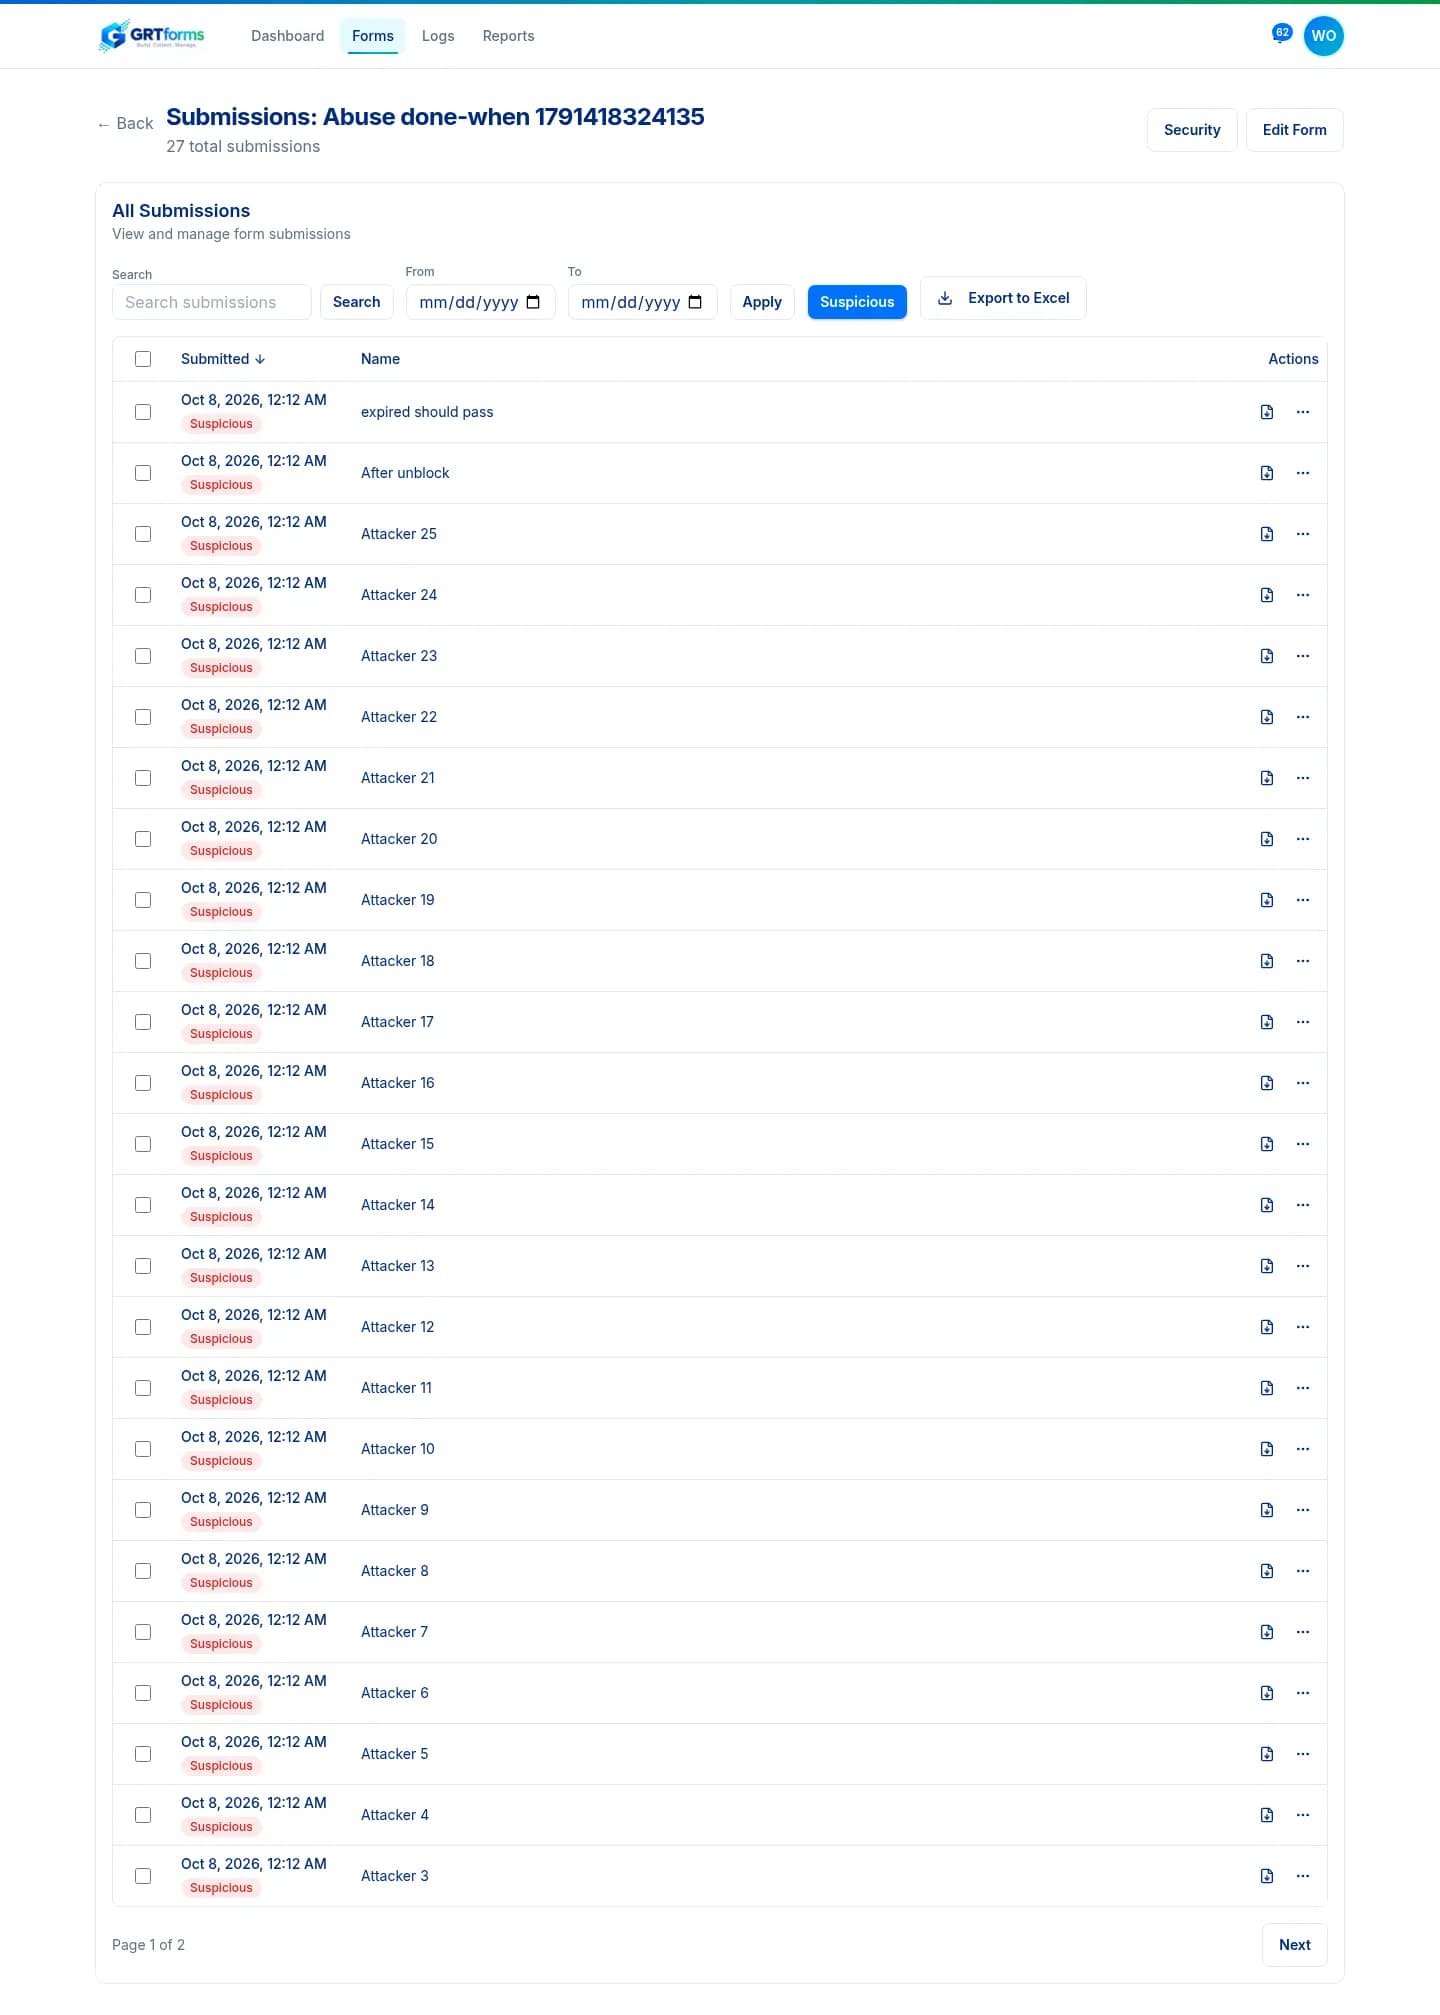View submission file icon for Attacker 3
Screen dimensions: 1440x2015
pyautogui.click(x=1267, y=1876)
